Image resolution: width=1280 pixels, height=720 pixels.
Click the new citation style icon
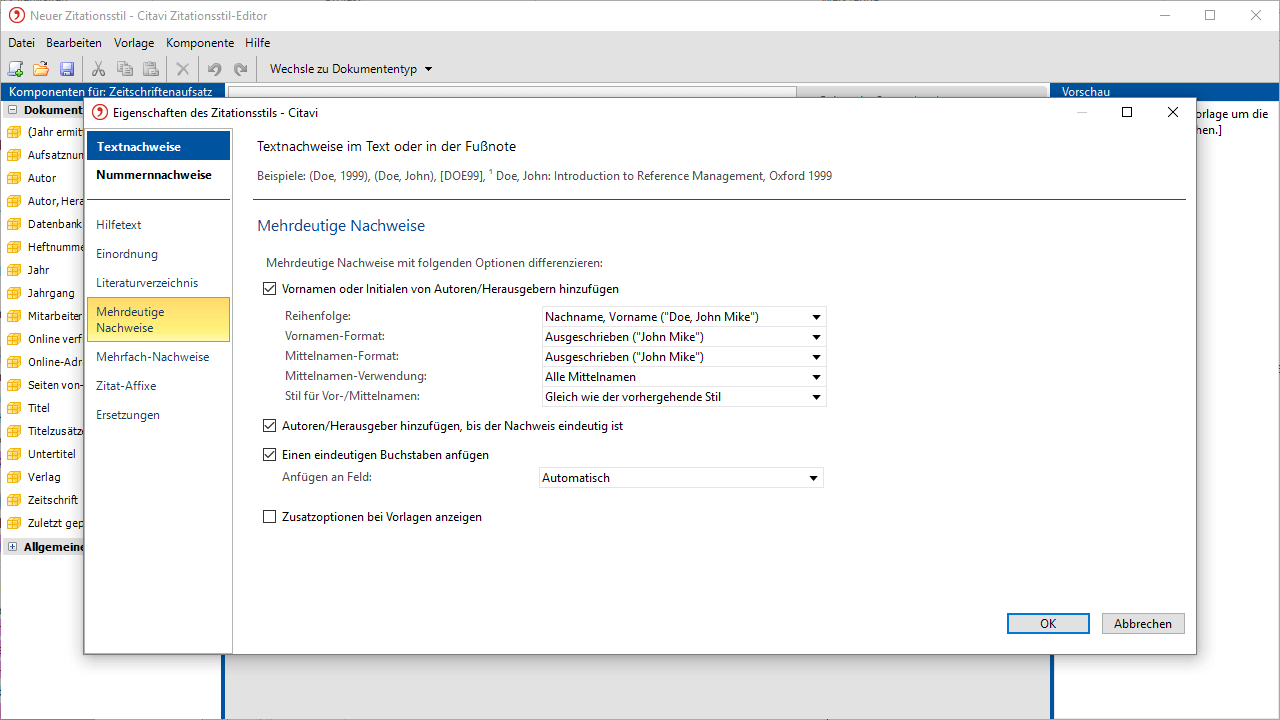pos(15,69)
